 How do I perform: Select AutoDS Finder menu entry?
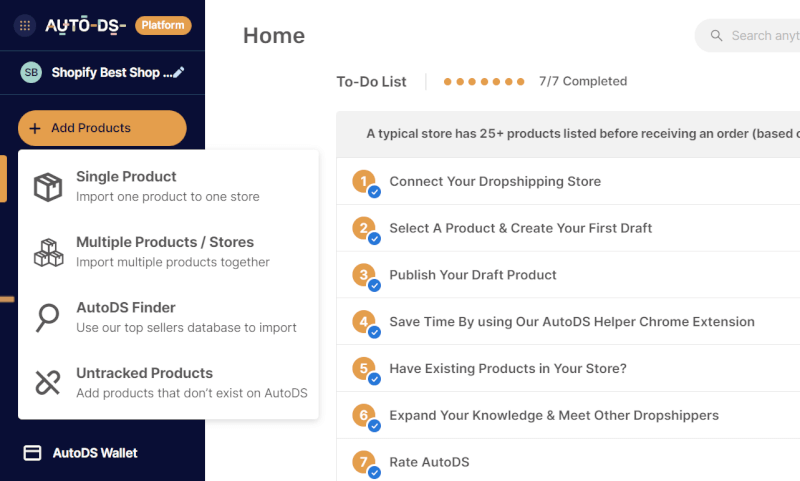(x=168, y=317)
